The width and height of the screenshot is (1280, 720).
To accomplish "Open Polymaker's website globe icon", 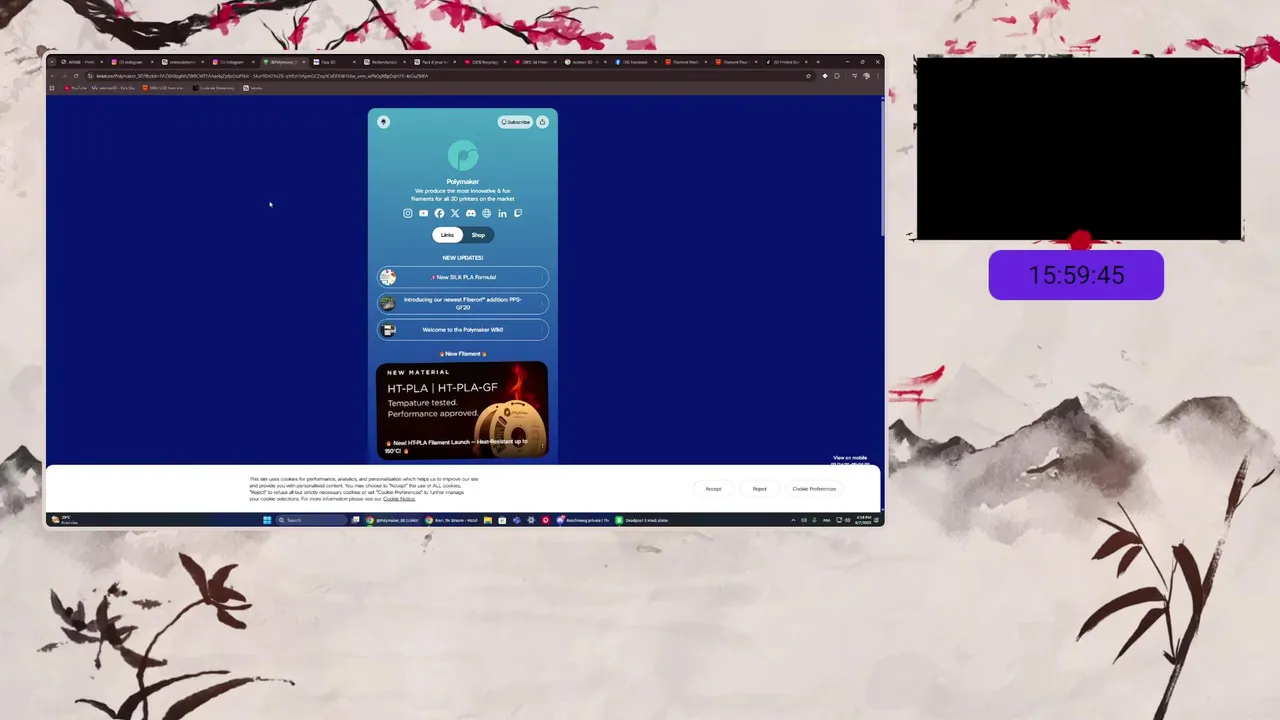I will (486, 213).
